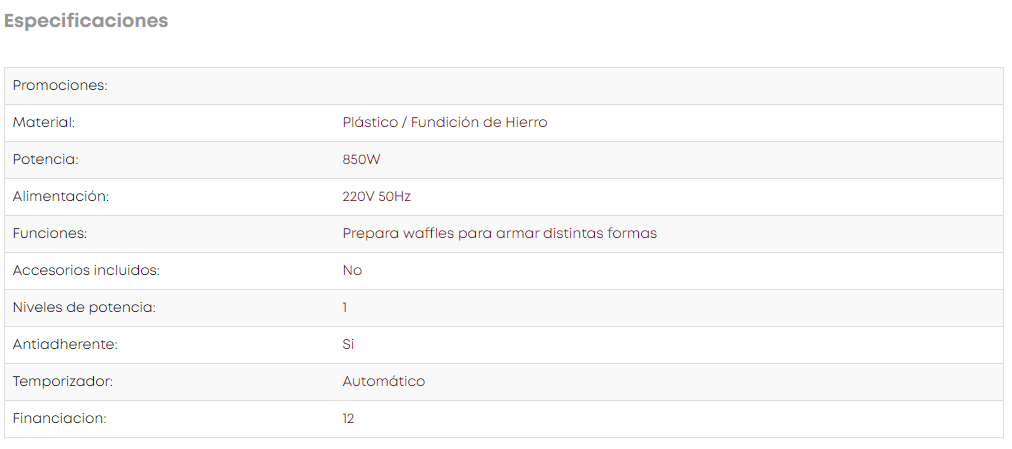Click the 850W power value
Screen dimensions: 1012x449
361,159
